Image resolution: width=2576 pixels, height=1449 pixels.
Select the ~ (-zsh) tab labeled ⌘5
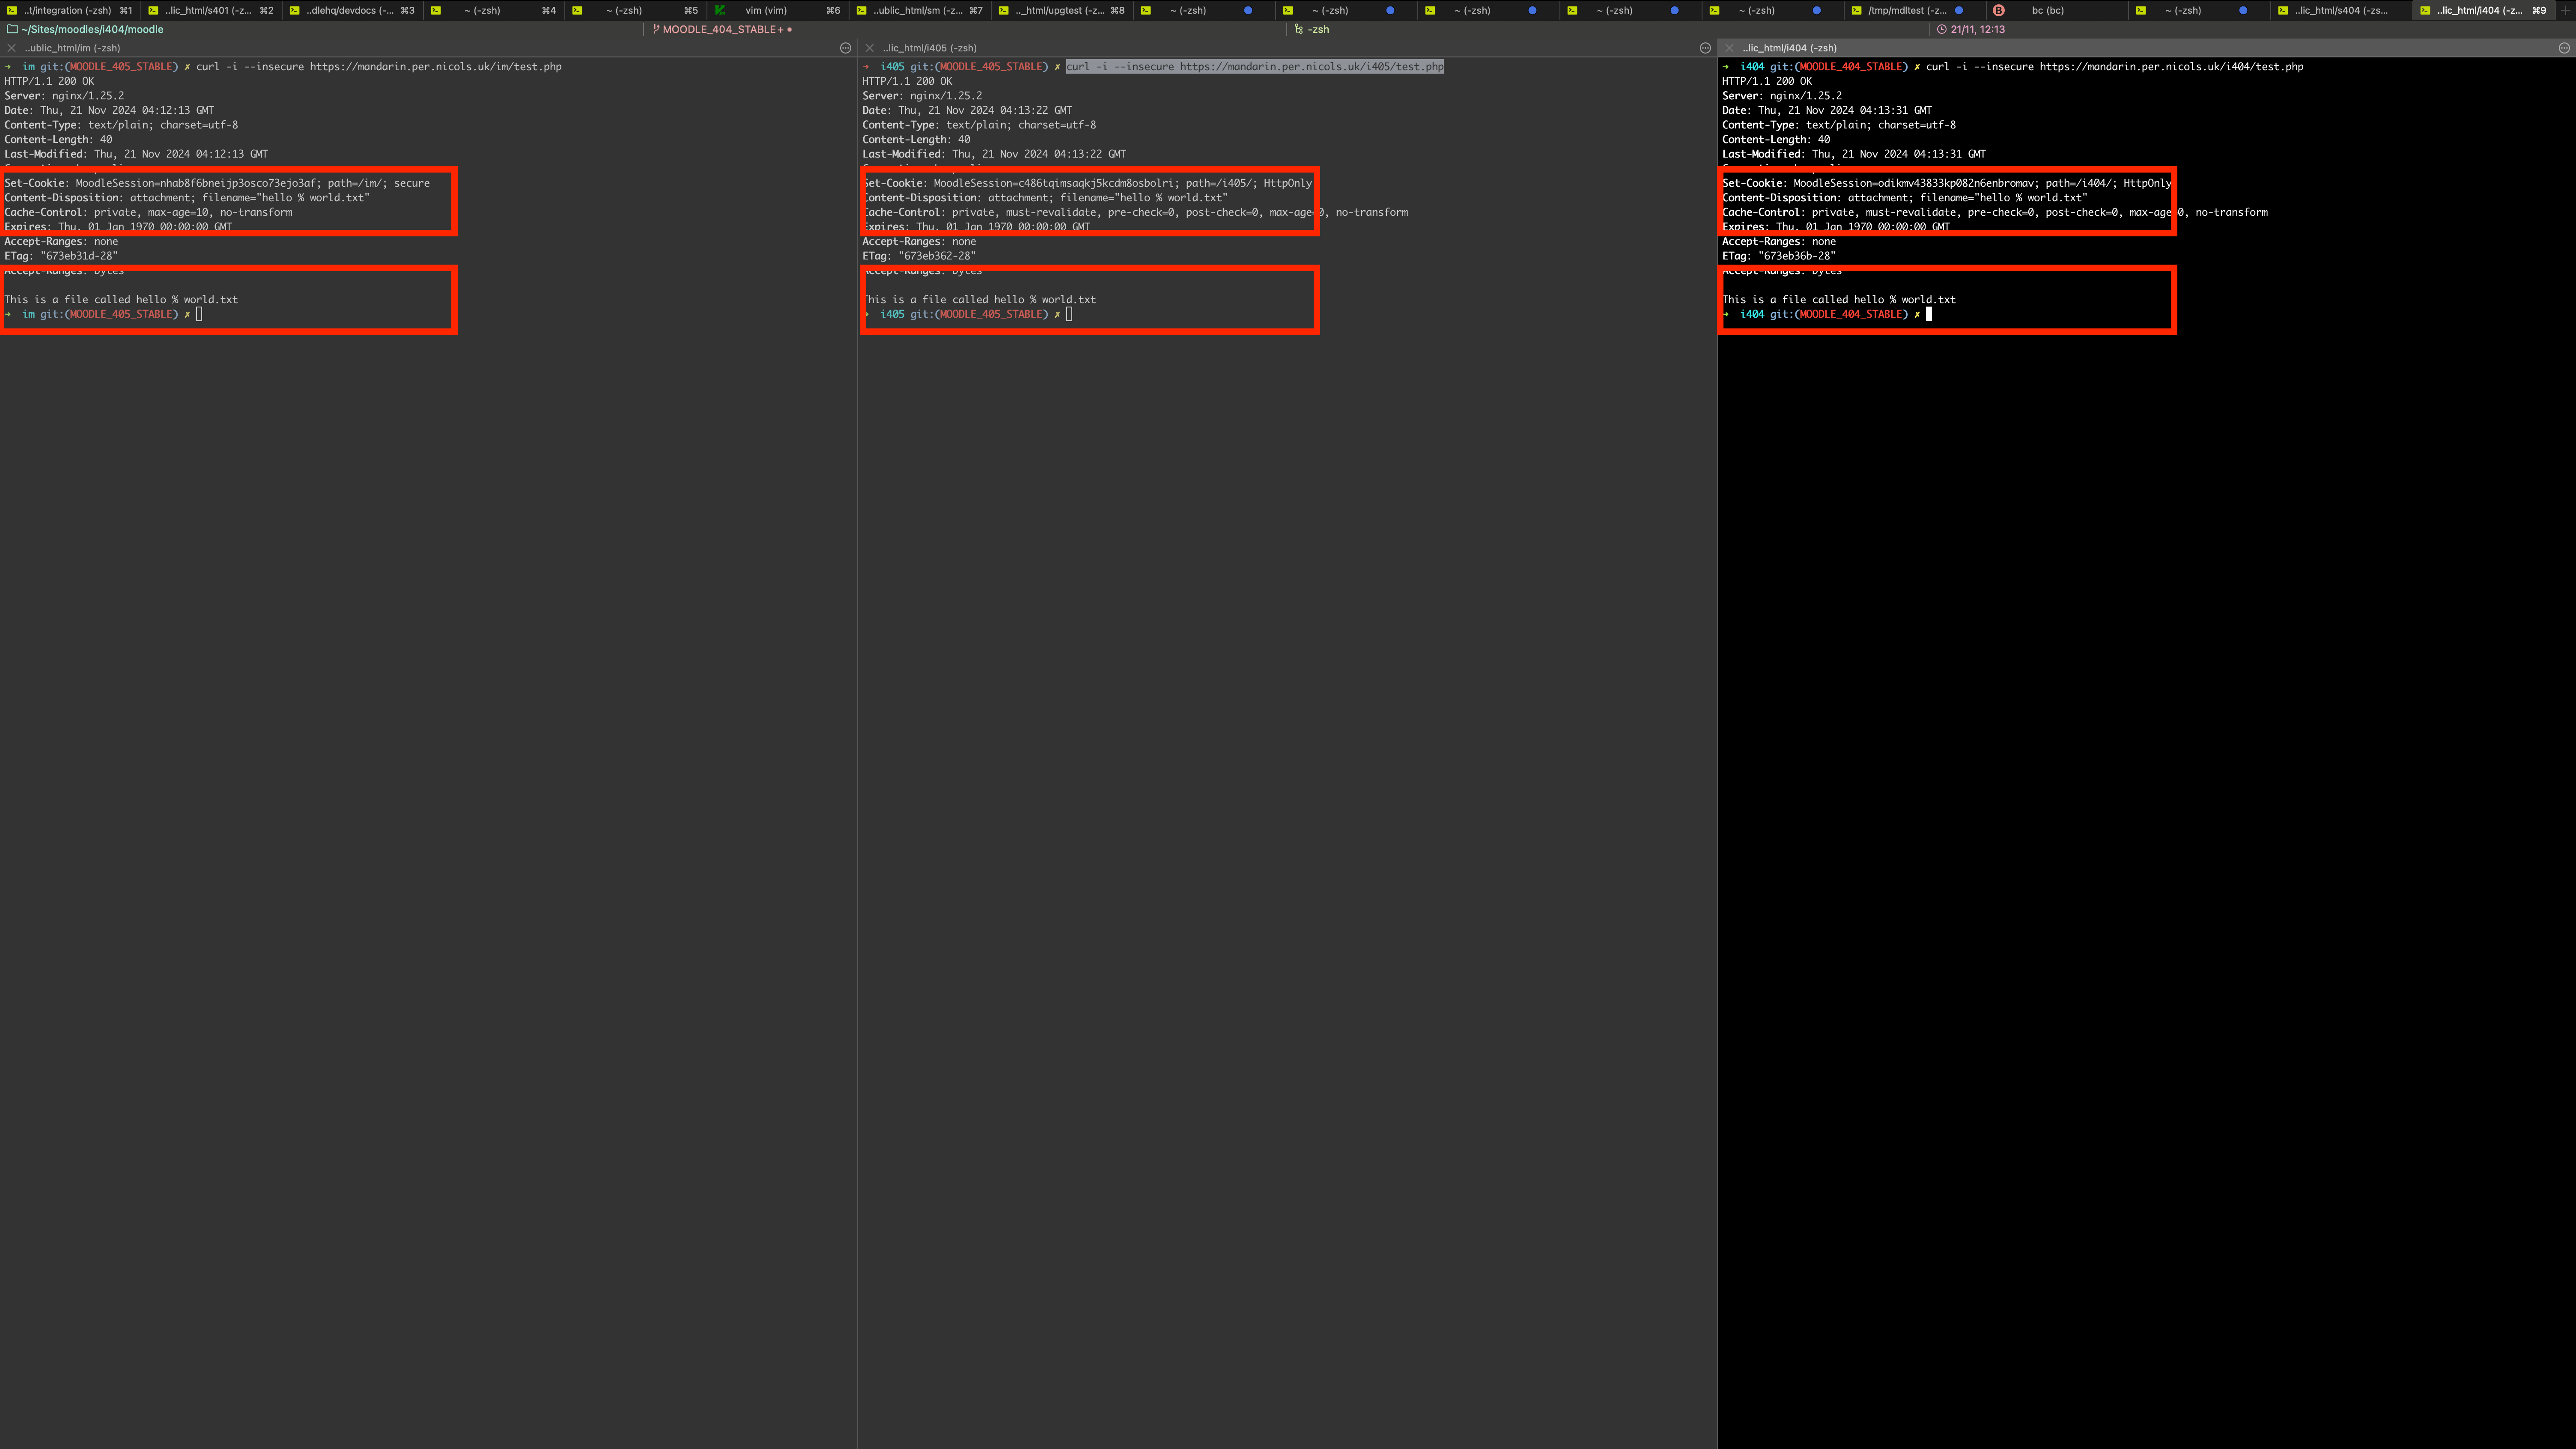pyautogui.click(x=636, y=10)
